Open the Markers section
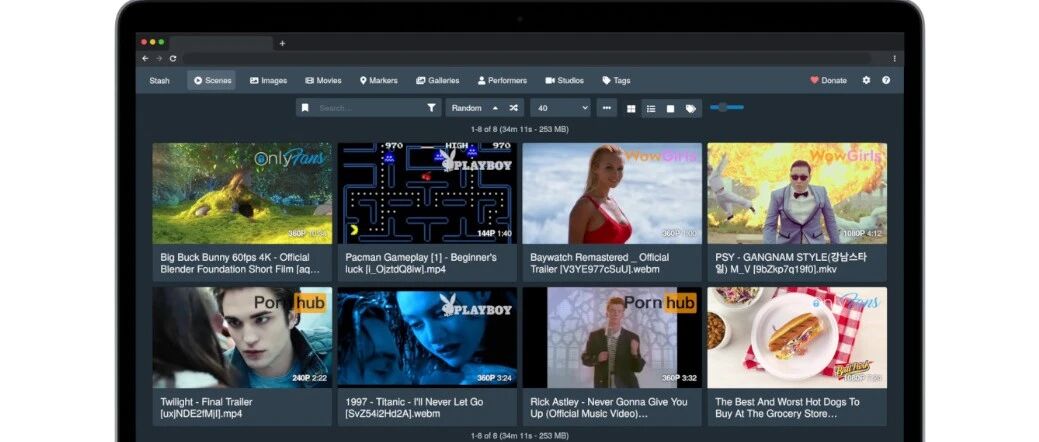The image size is (1039, 442). click(379, 80)
